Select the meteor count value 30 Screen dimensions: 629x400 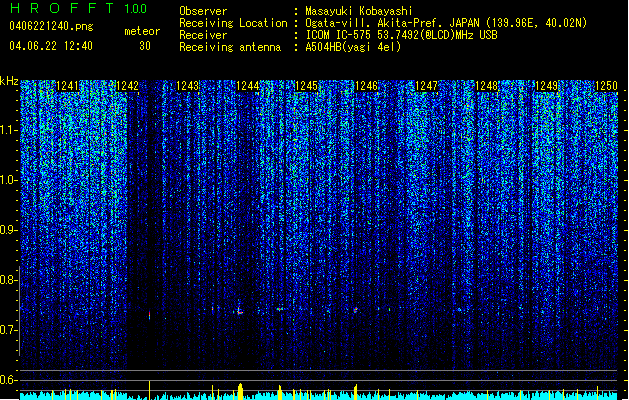(x=145, y=46)
